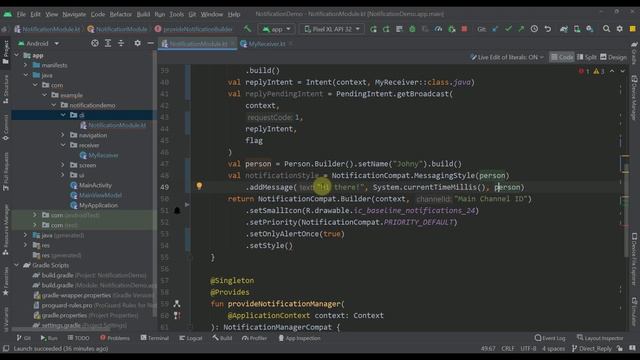Toggle Live Edit of literals setting

coord(507,57)
